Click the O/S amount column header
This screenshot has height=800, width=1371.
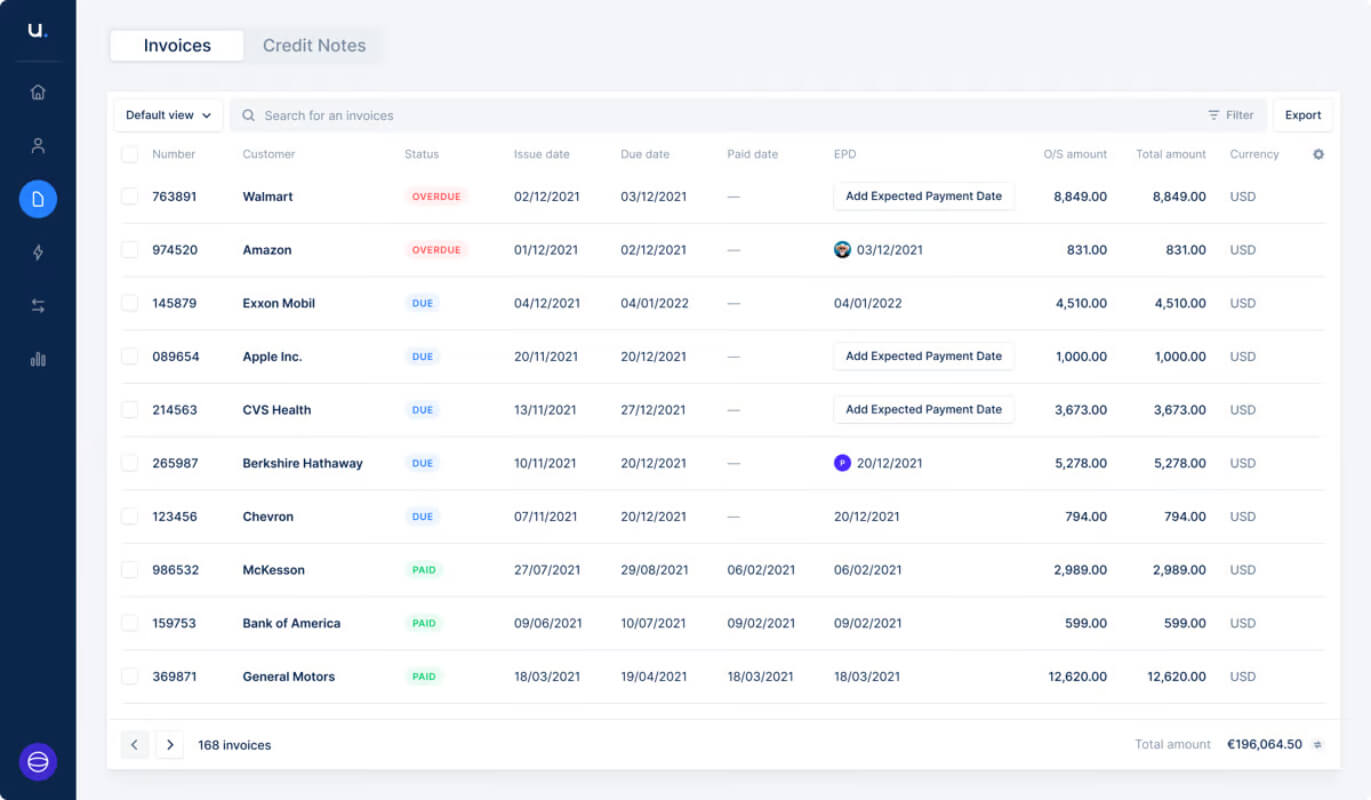tap(1075, 154)
